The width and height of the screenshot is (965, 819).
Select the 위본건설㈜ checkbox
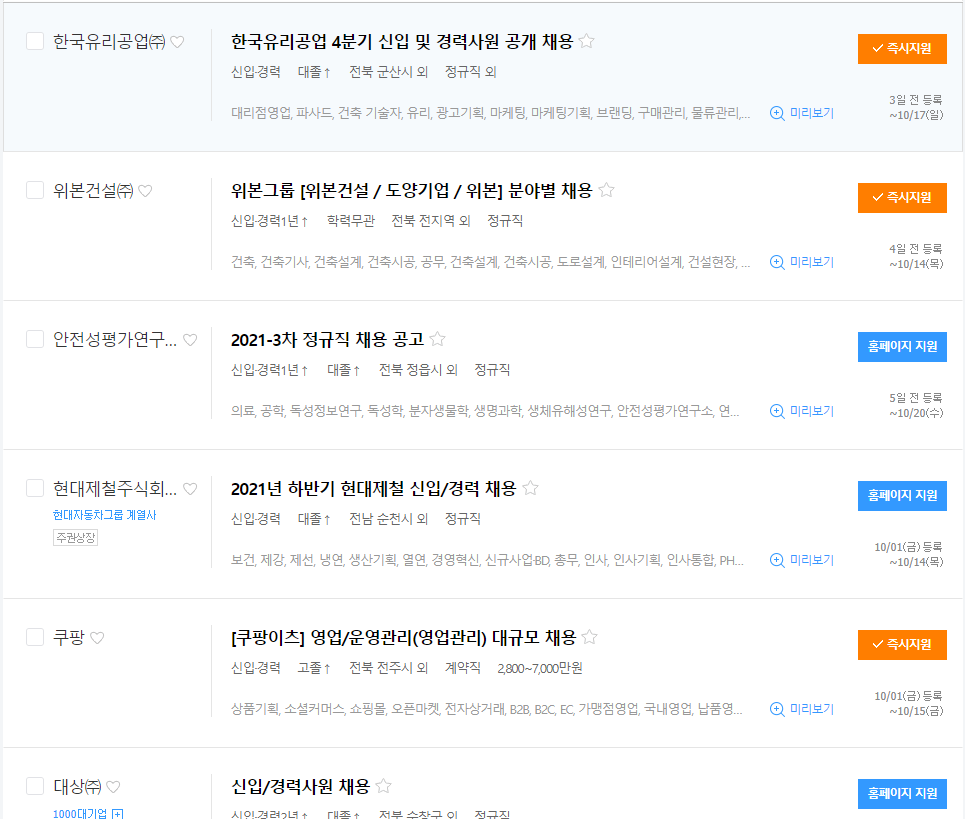click(x=35, y=190)
